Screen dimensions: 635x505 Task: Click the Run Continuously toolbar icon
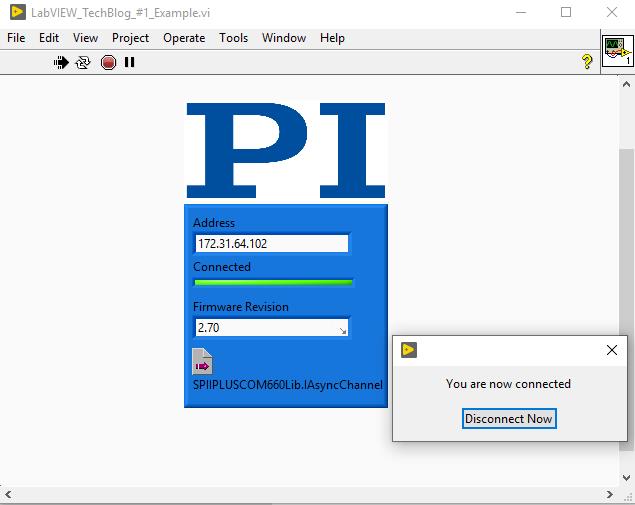83,62
